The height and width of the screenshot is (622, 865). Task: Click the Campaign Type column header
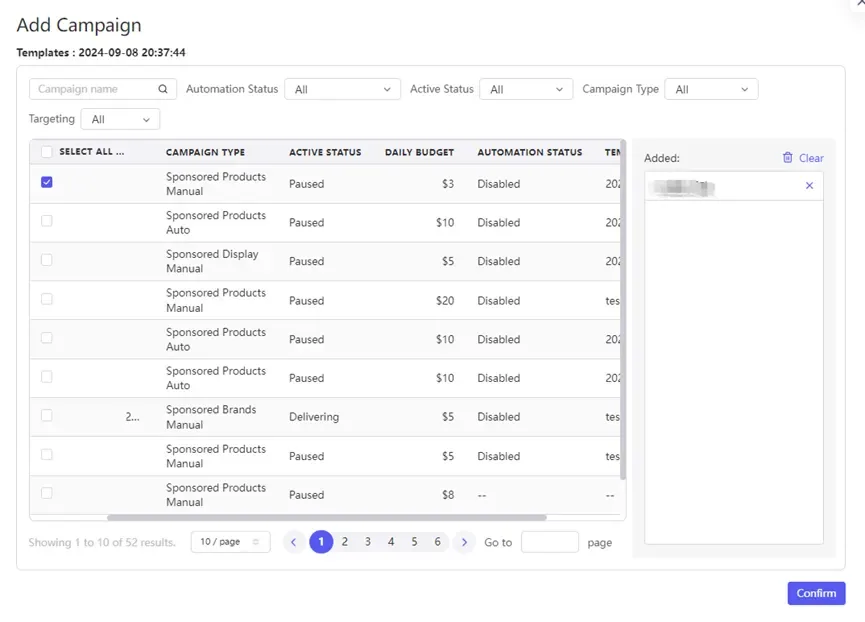205,152
